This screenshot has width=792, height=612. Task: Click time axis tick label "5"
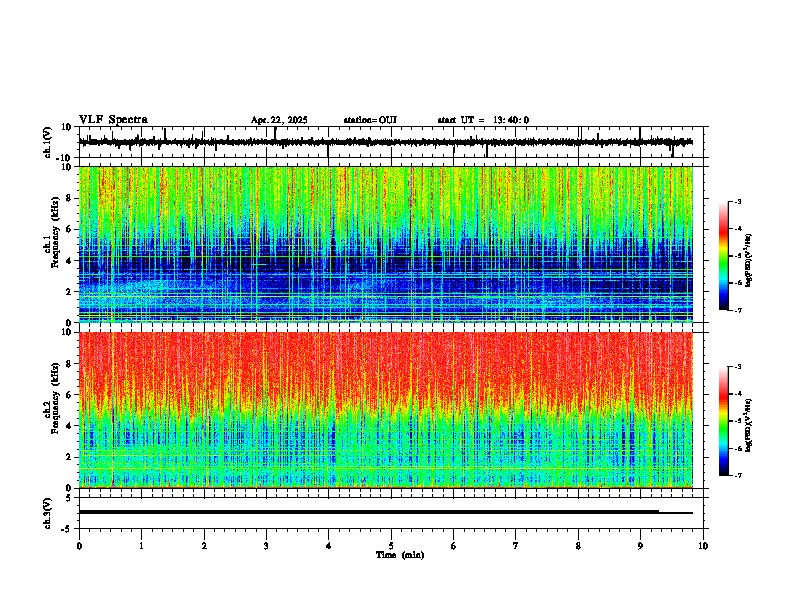pyautogui.click(x=391, y=546)
